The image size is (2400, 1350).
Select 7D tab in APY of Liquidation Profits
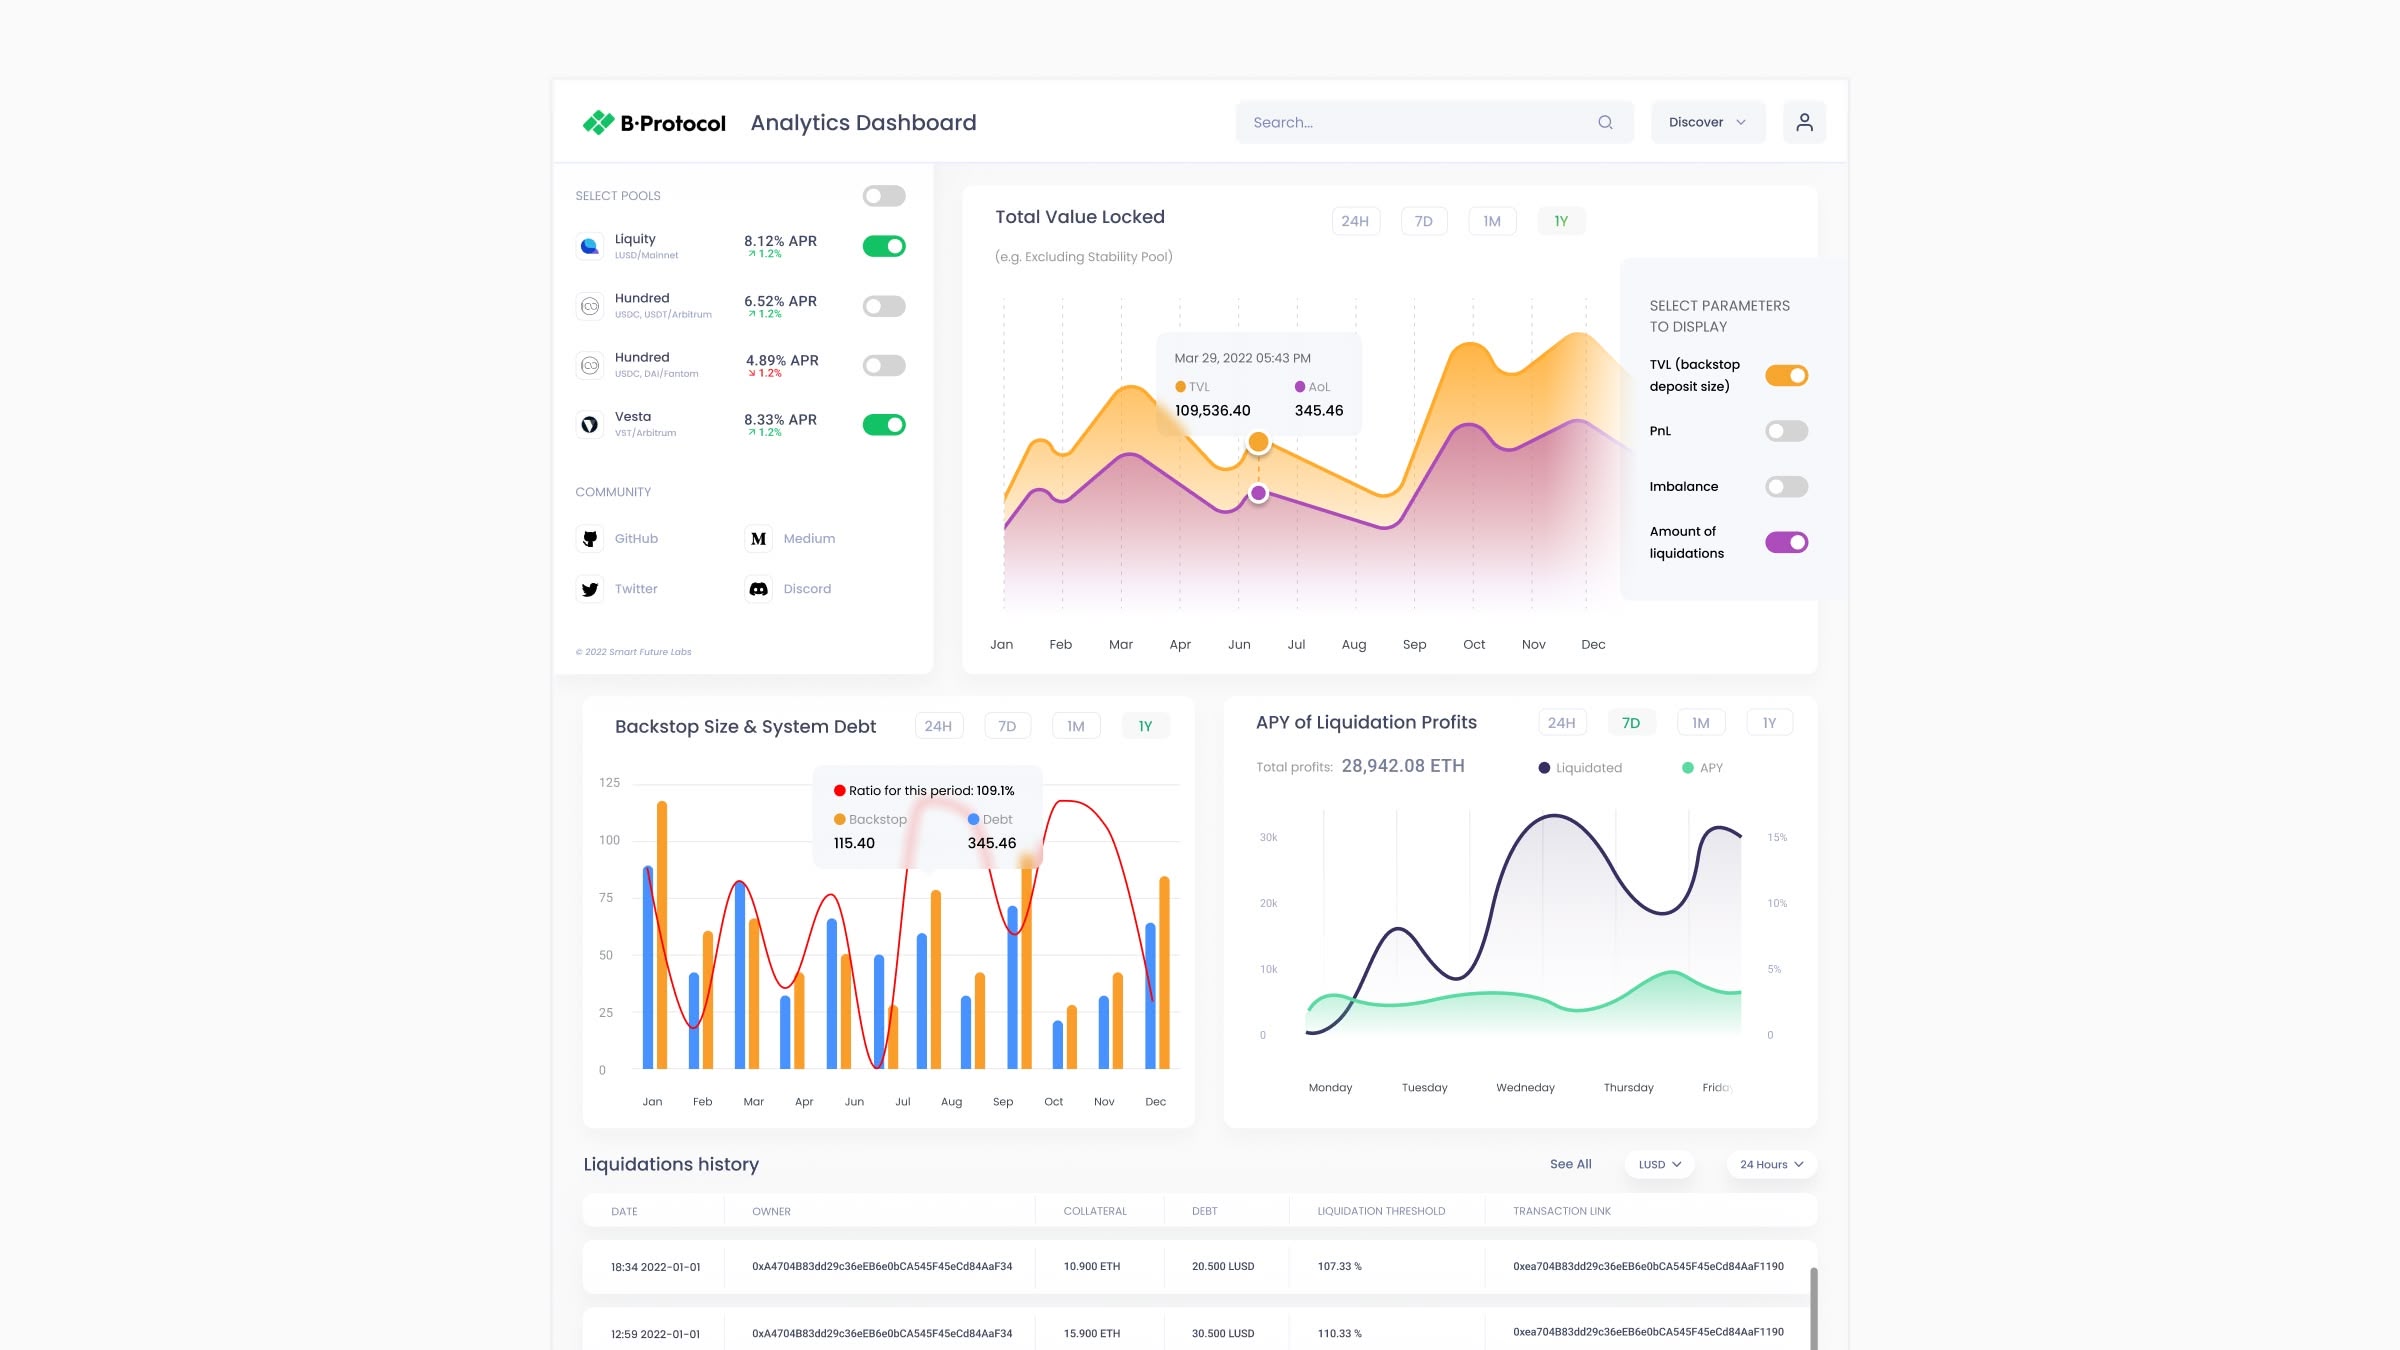1631,723
